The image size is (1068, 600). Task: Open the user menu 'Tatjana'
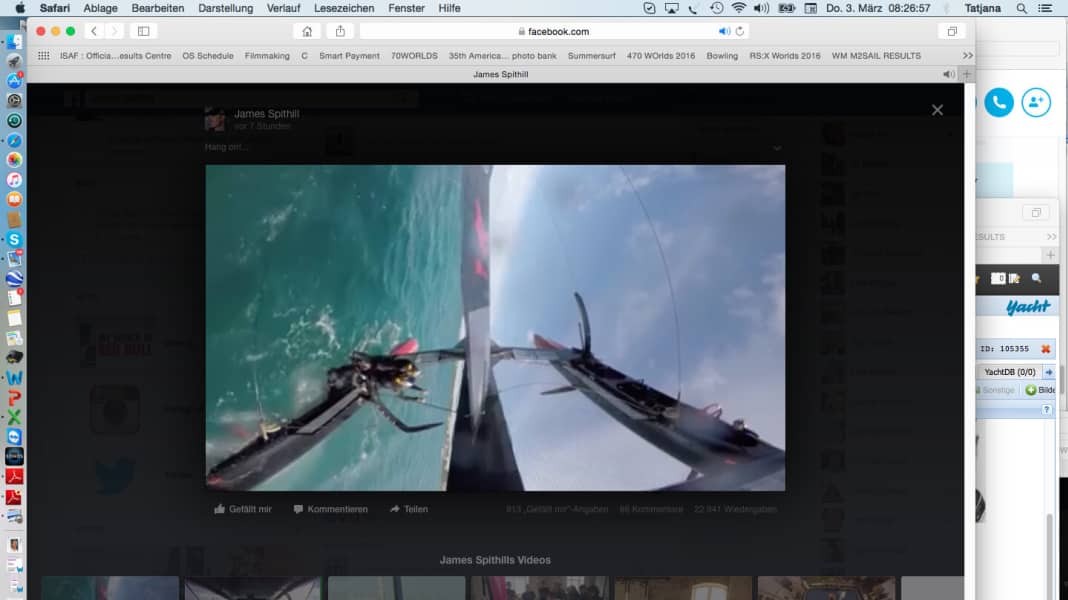(x=982, y=8)
